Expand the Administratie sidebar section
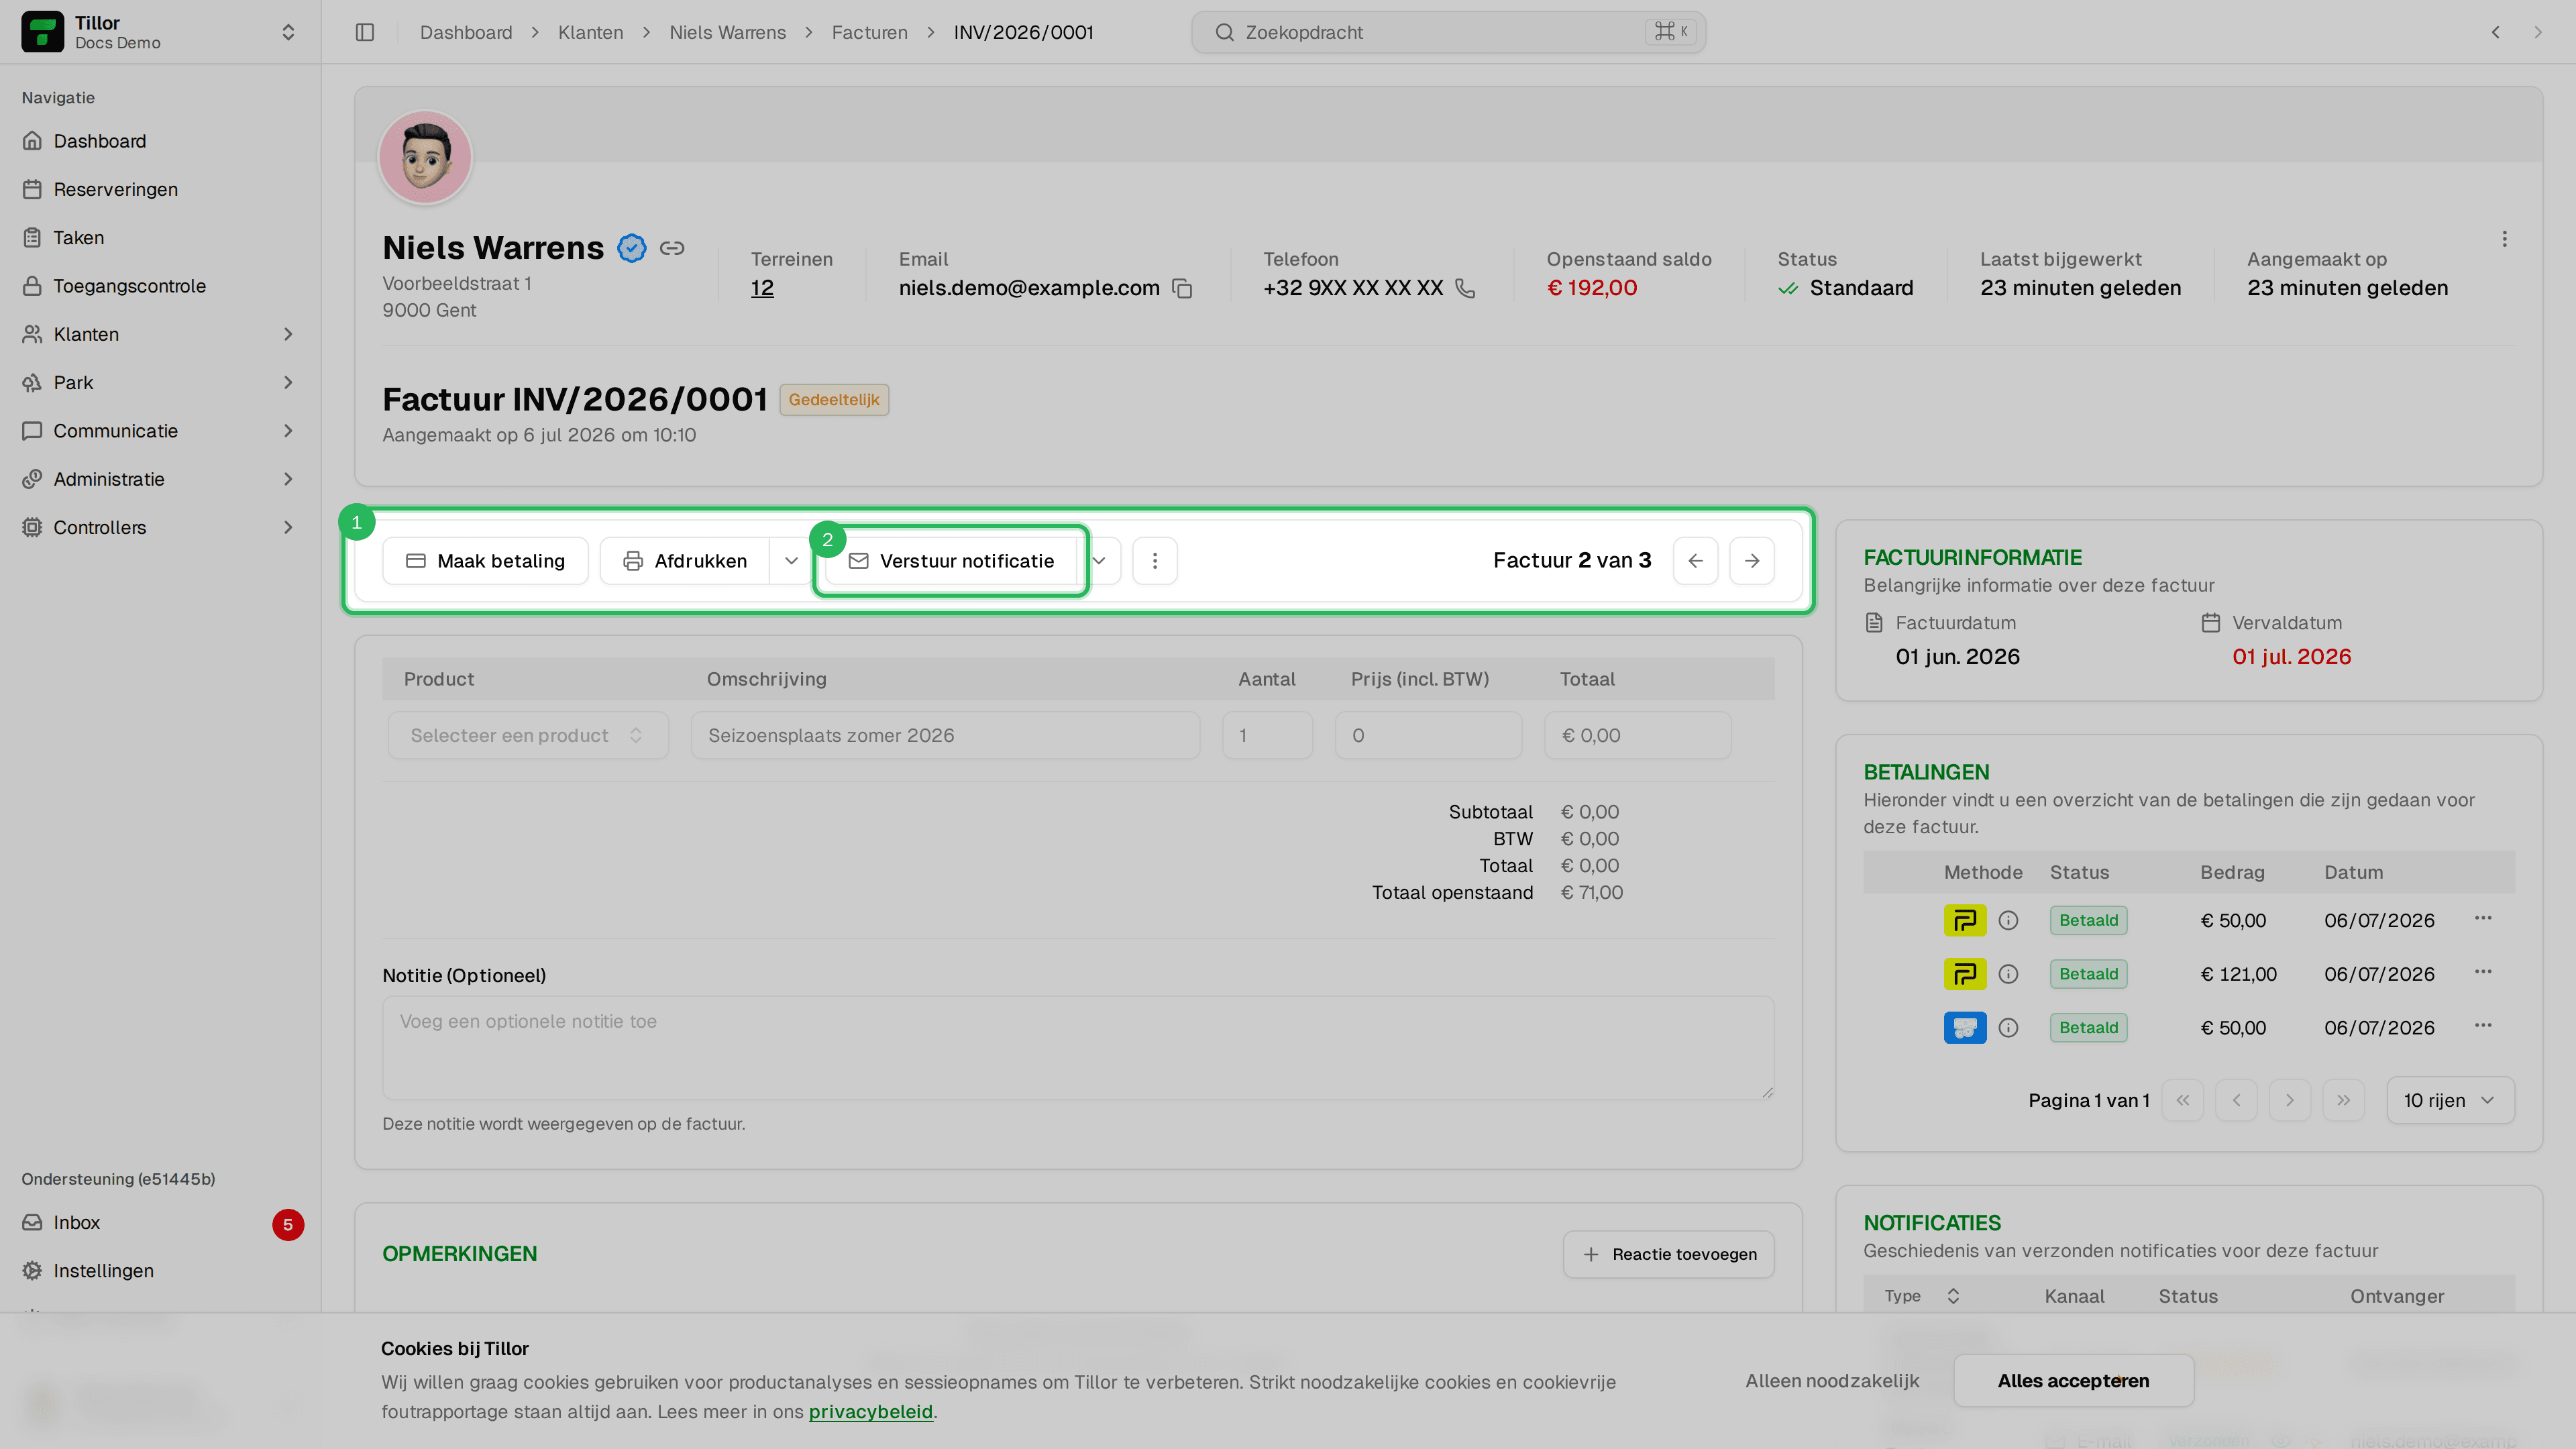 160,479
